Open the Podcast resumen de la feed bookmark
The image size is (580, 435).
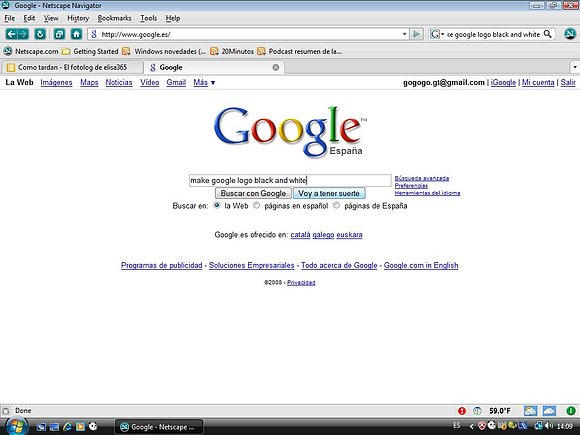[299, 51]
